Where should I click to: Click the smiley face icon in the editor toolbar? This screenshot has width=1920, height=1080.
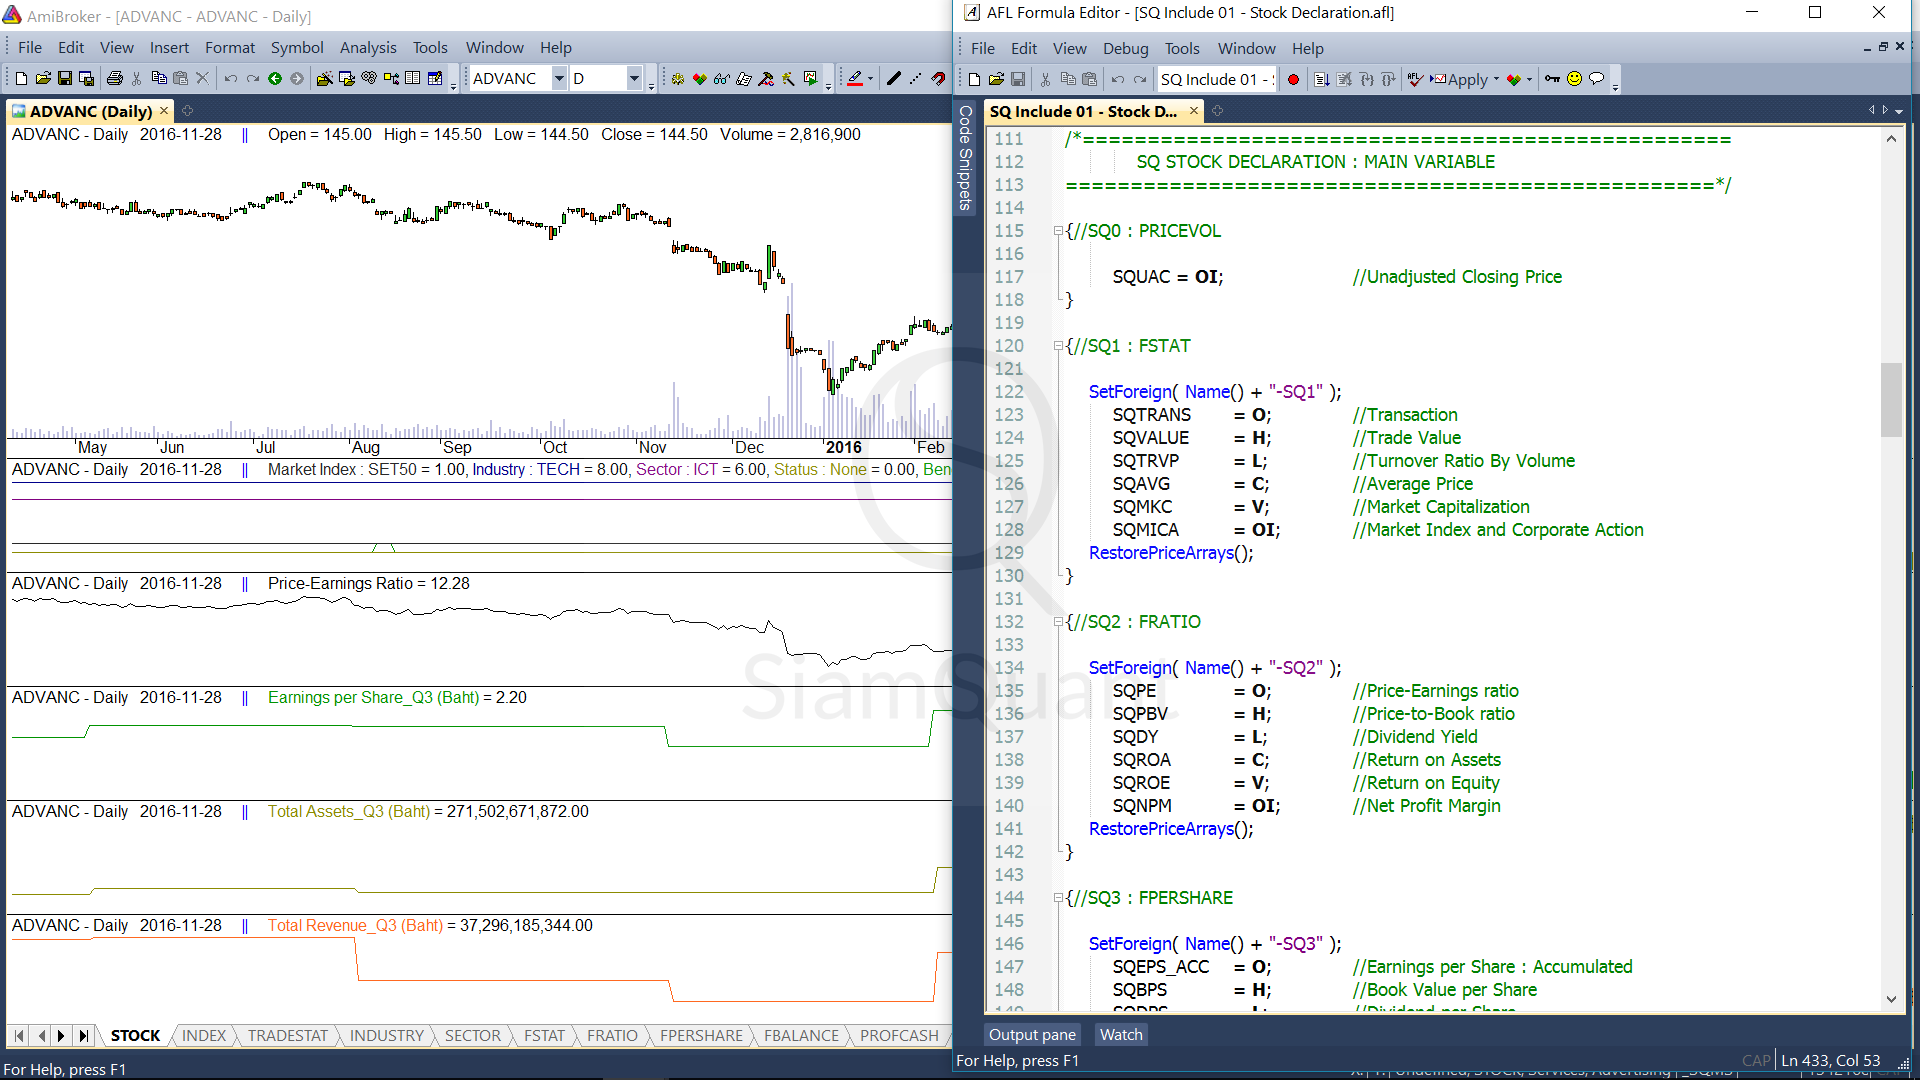1574,80
